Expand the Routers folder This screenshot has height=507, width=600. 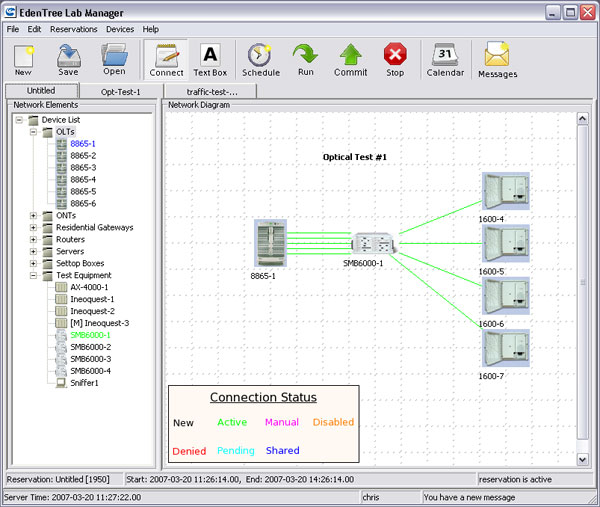tap(34, 240)
